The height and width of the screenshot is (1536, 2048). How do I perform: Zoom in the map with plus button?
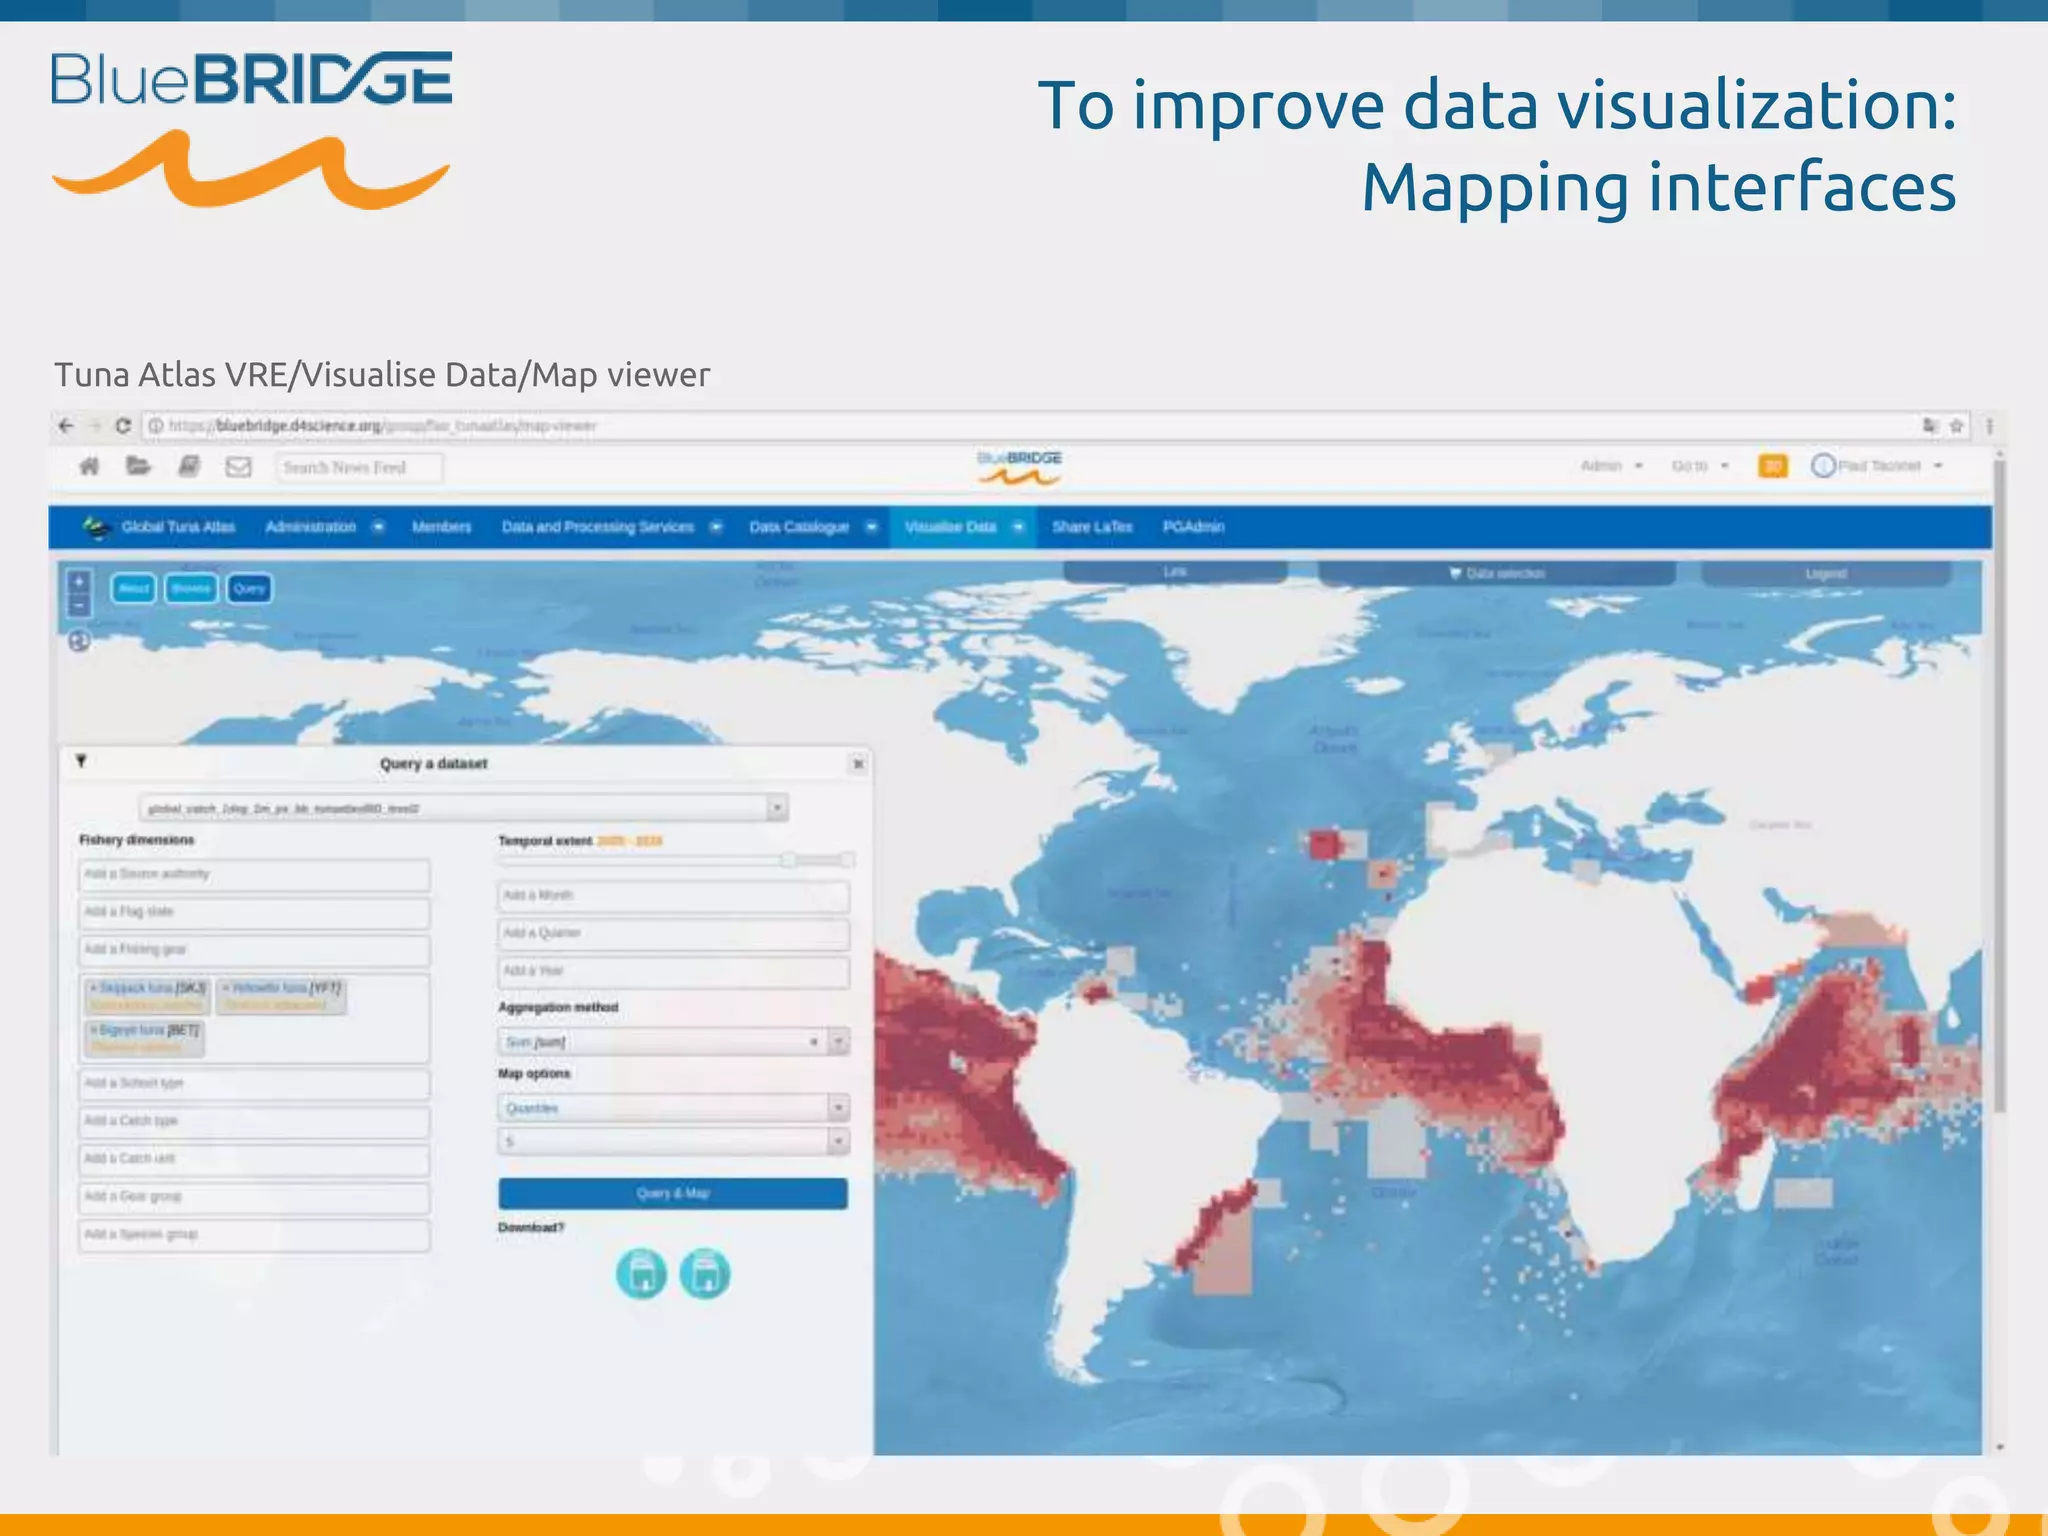79,582
